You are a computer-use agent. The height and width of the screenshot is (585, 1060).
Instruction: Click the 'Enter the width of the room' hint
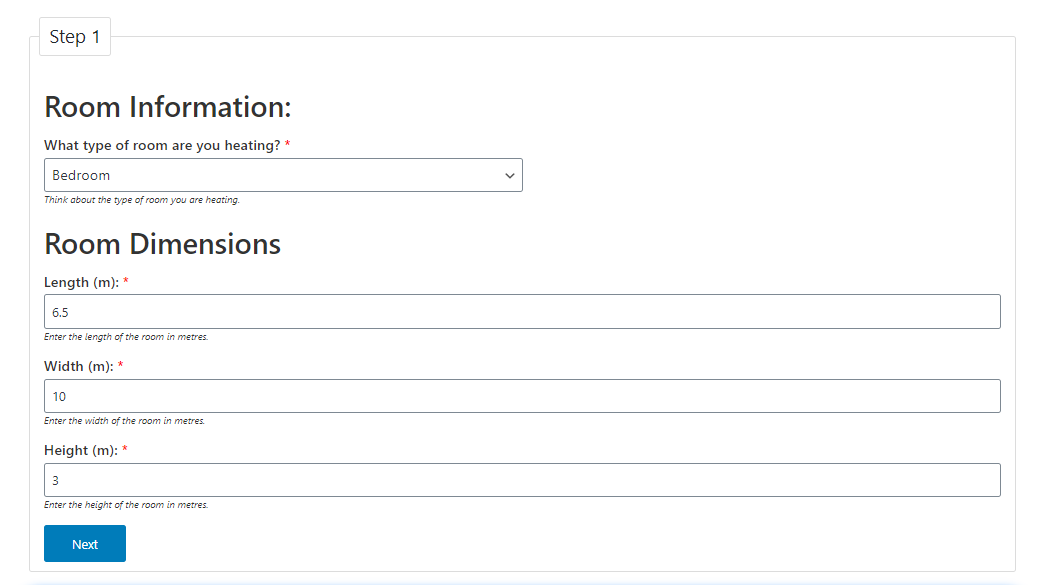tap(124, 421)
